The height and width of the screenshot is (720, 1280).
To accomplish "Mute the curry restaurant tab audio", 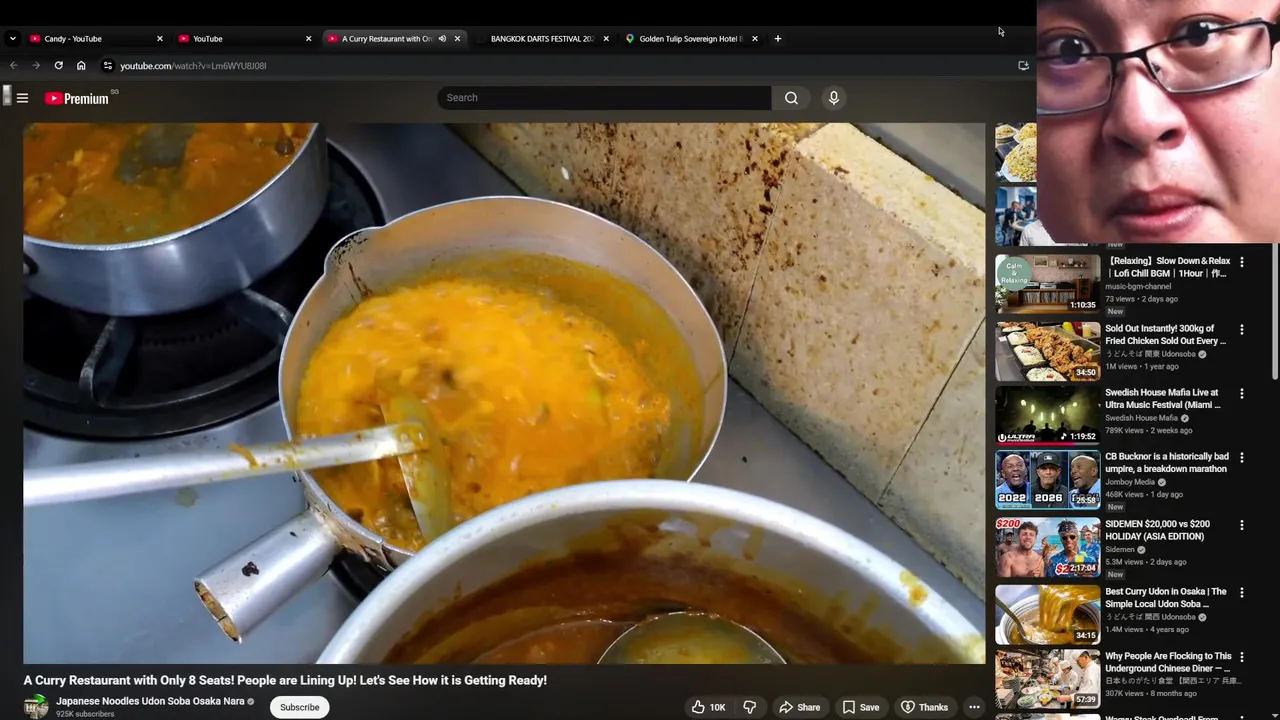I will point(442,39).
